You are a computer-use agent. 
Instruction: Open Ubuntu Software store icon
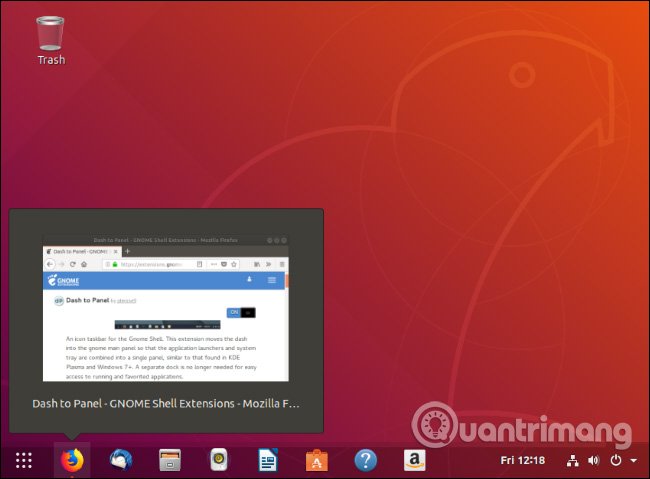pos(317,461)
